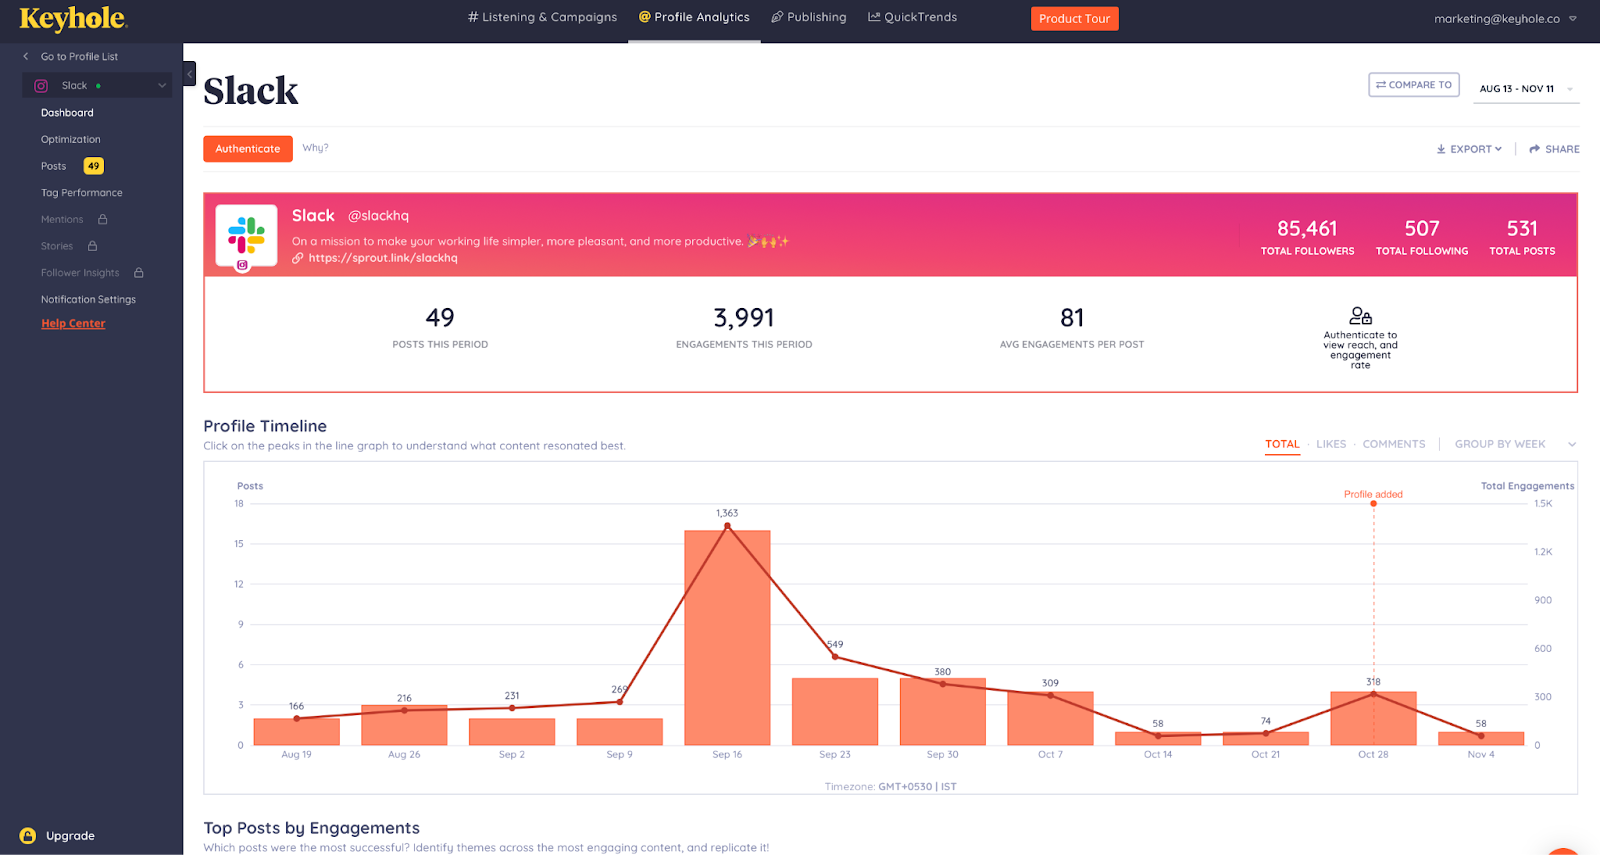Select Dashboard in the sidebar

pyautogui.click(x=67, y=113)
